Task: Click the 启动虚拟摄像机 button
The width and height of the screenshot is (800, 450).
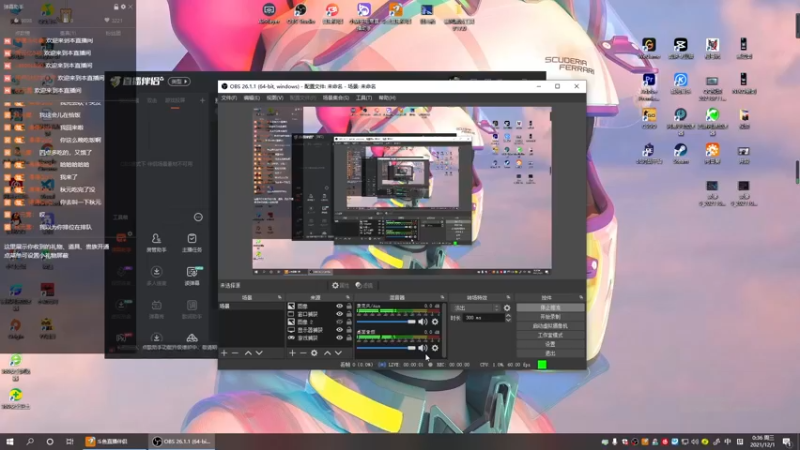Action: 550,326
